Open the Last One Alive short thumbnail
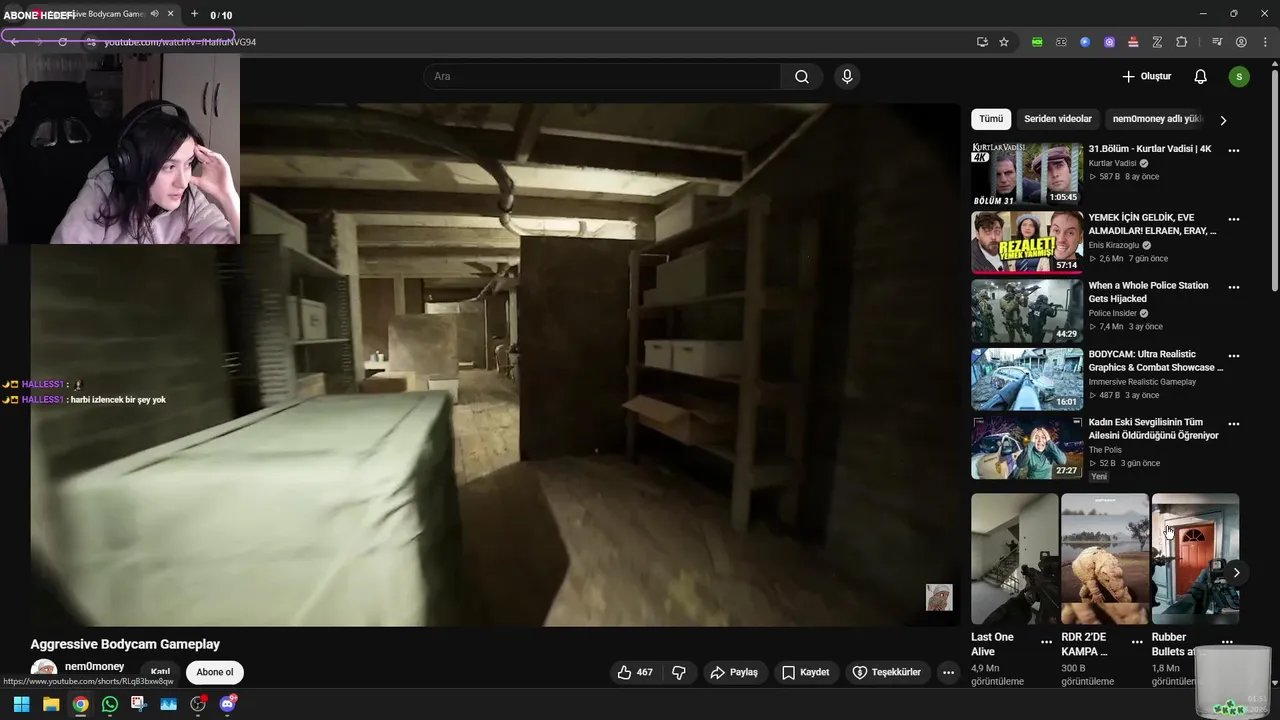 (x=1014, y=559)
